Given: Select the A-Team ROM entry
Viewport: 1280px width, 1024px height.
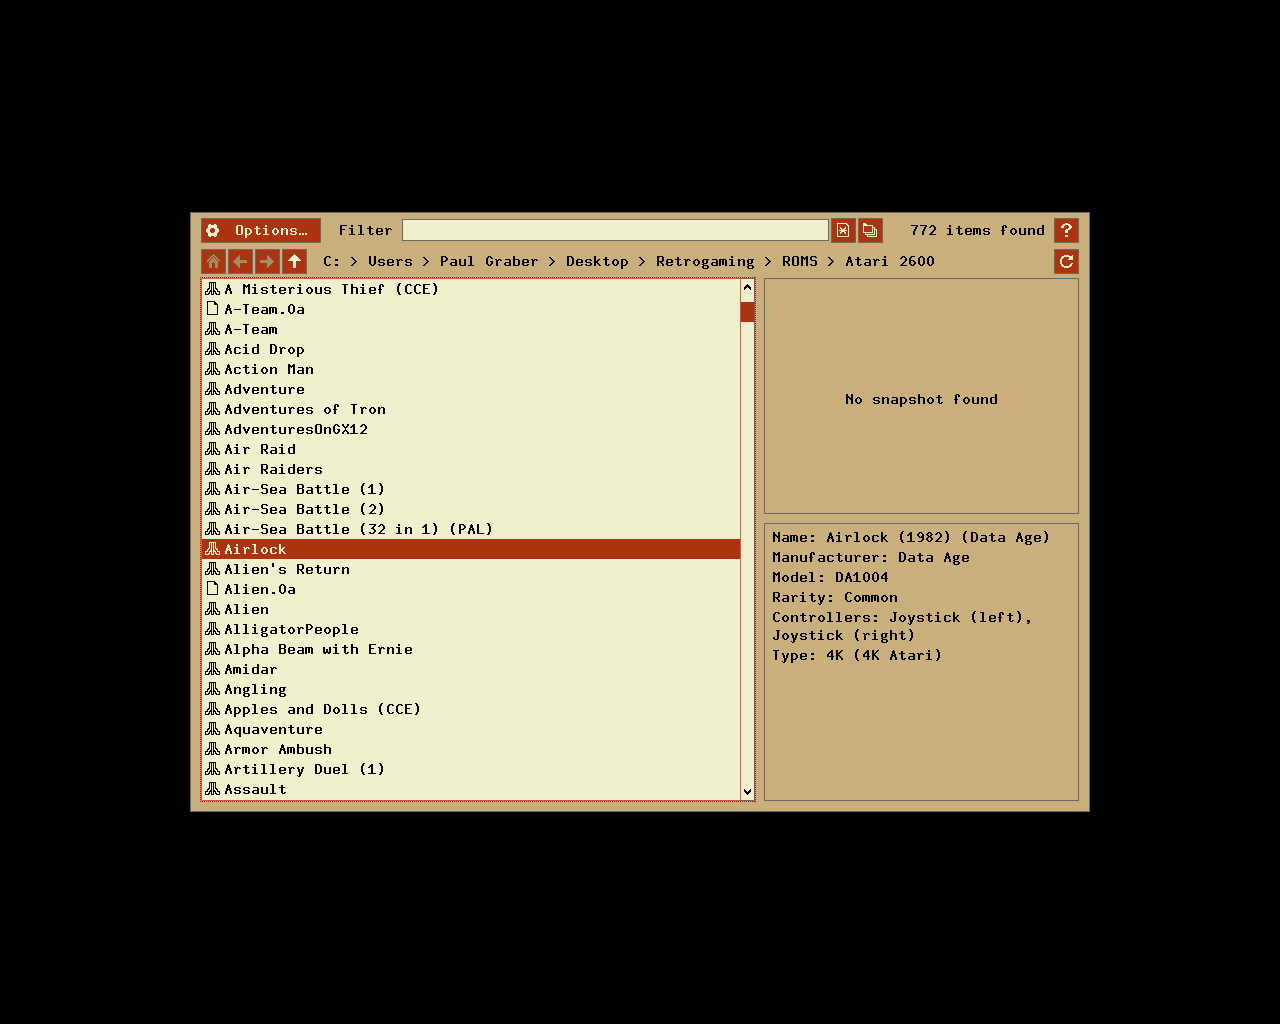Looking at the screenshot, I should (x=471, y=329).
